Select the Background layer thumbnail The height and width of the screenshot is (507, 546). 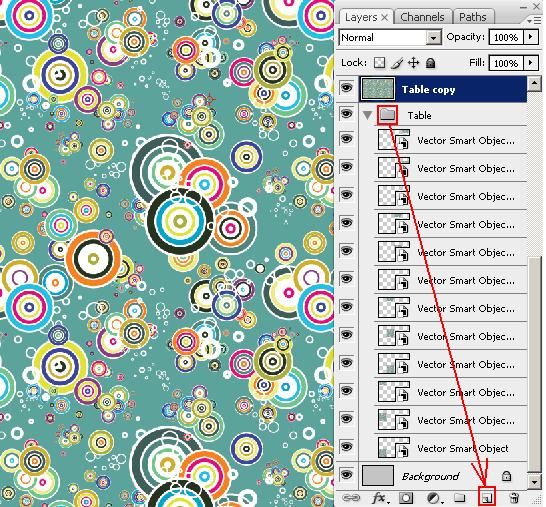click(378, 476)
